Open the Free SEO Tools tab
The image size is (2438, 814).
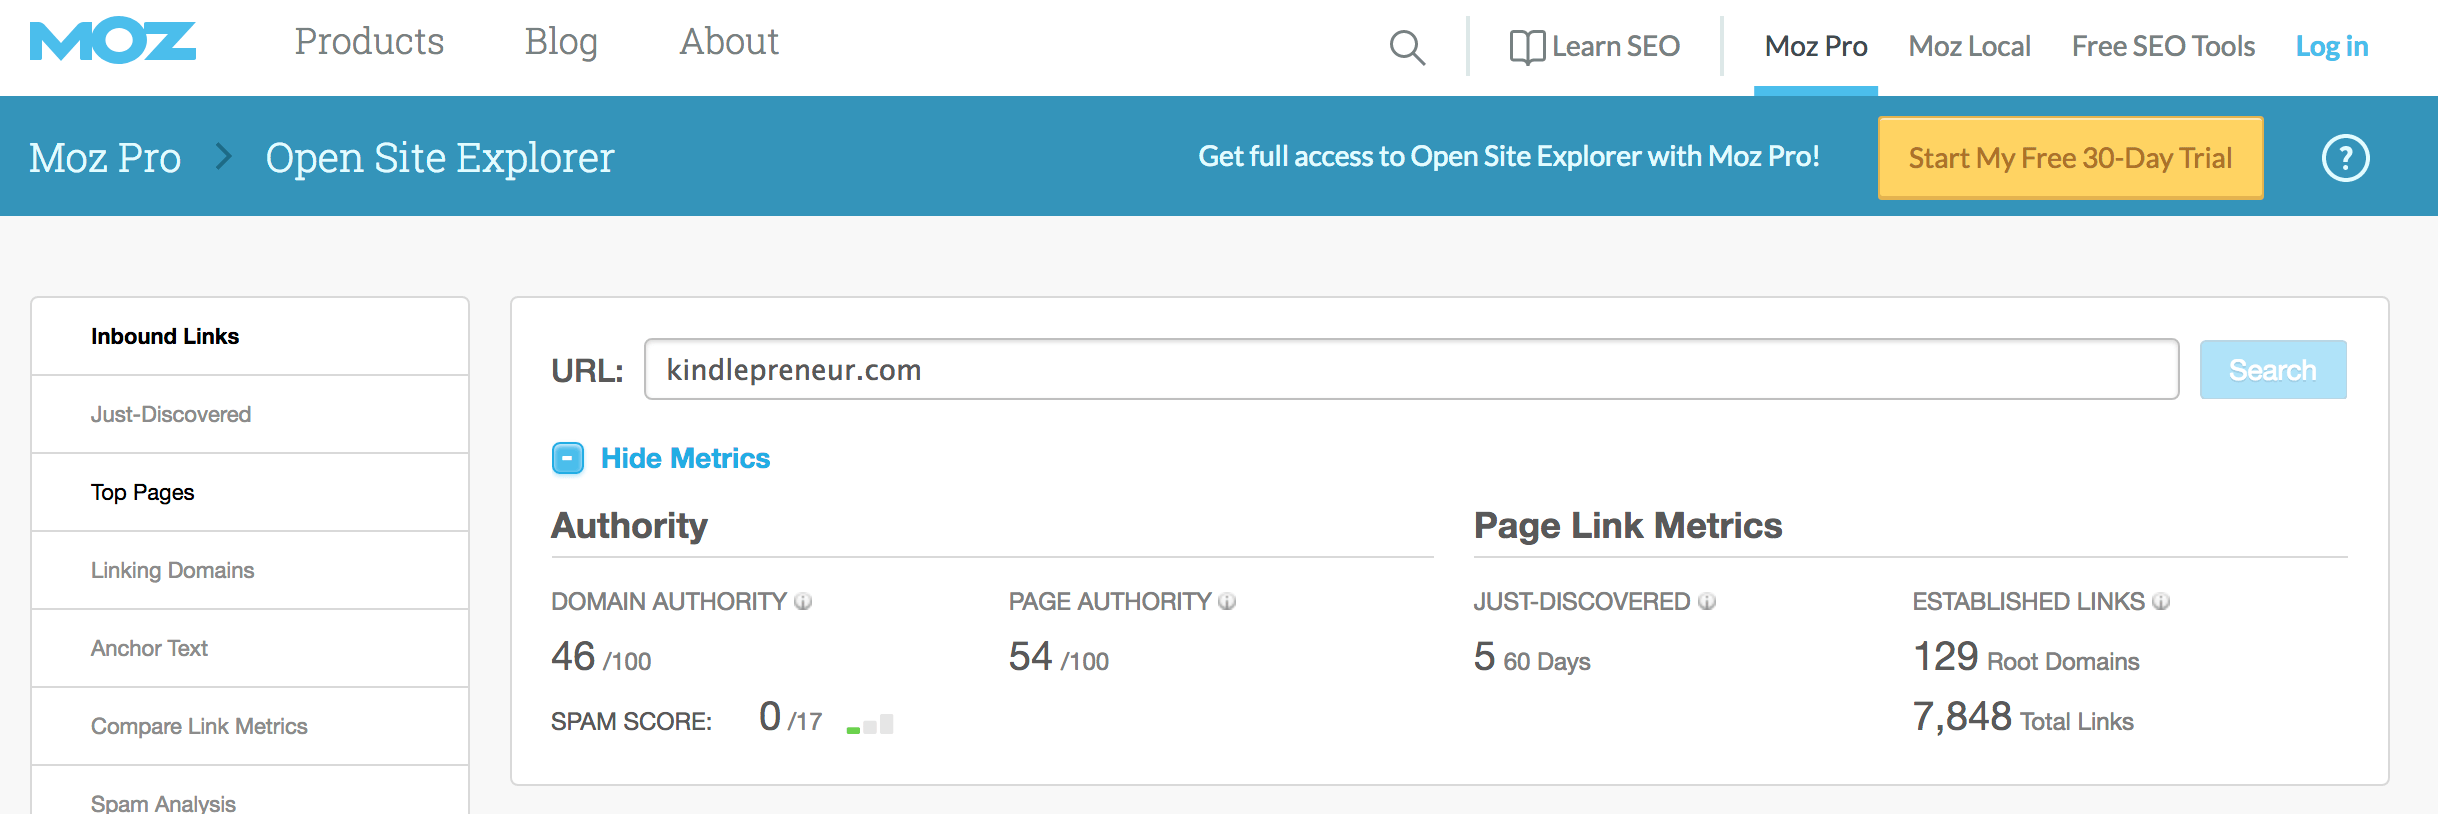point(2163,46)
